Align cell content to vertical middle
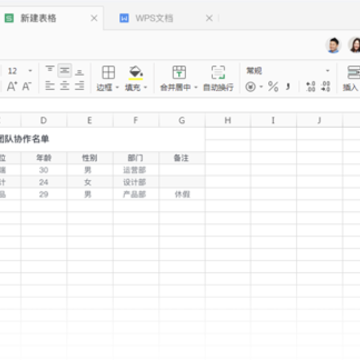 coord(65,70)
